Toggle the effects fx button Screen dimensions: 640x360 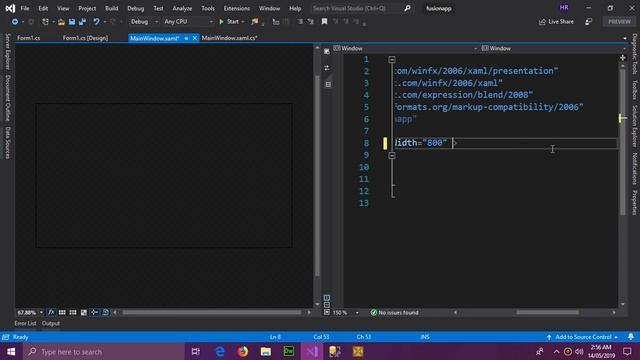pos(51,313)
